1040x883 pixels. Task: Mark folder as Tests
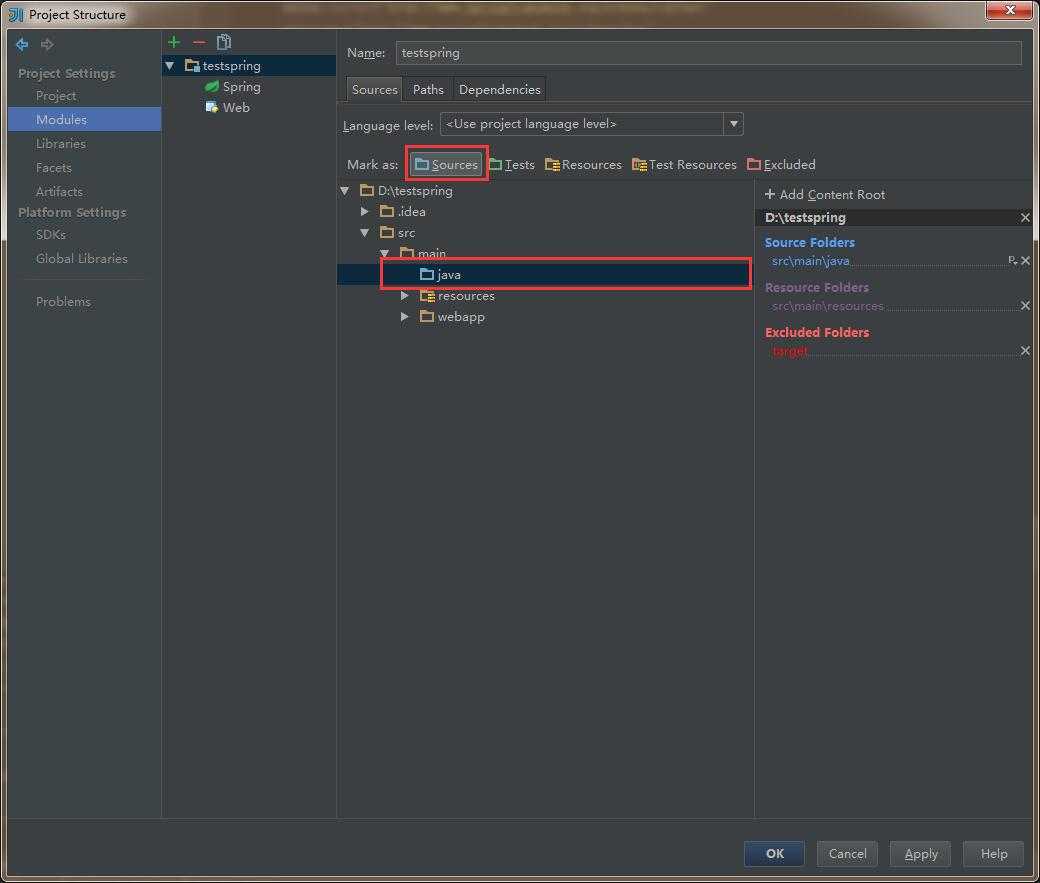[x=511, y=165]
